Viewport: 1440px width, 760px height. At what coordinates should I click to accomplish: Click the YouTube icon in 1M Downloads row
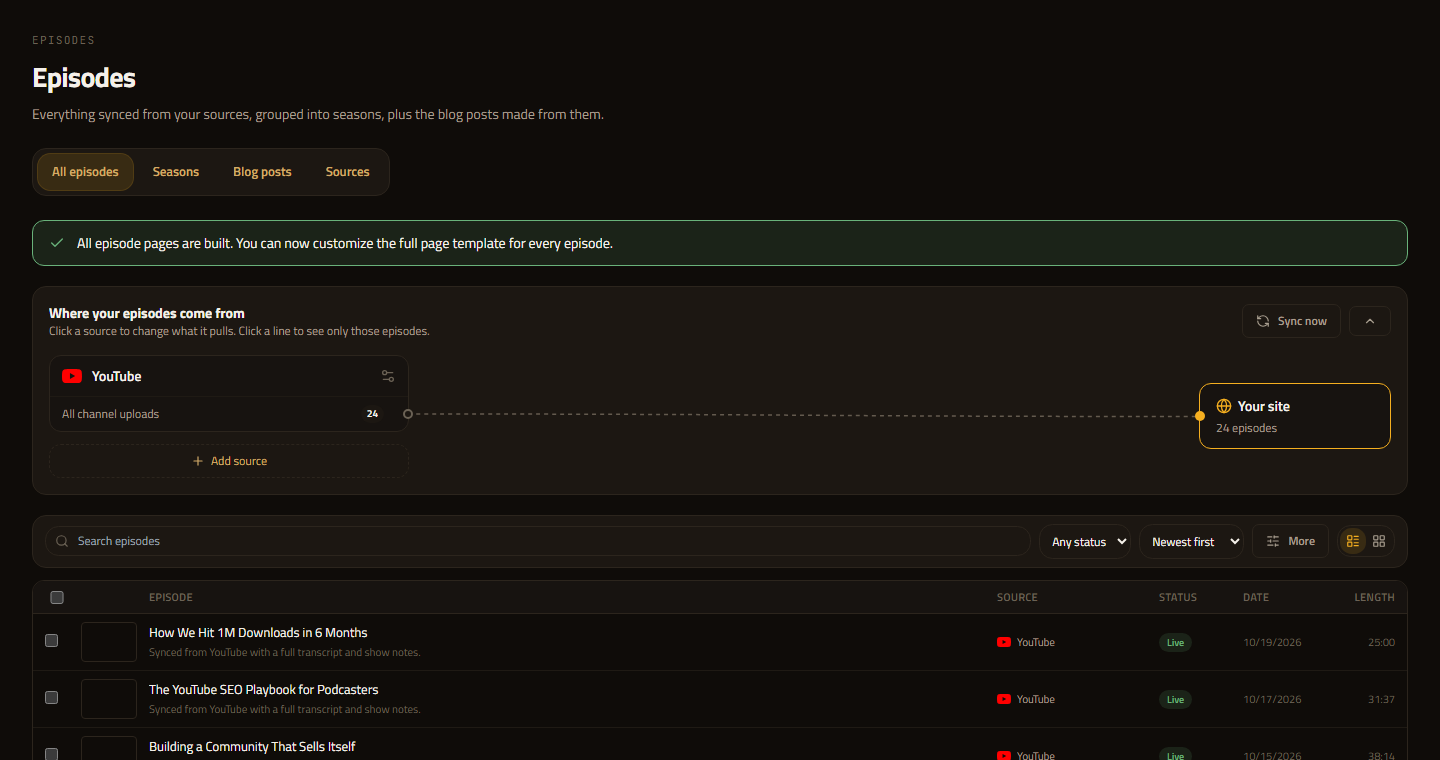[x=1004, y=642]
